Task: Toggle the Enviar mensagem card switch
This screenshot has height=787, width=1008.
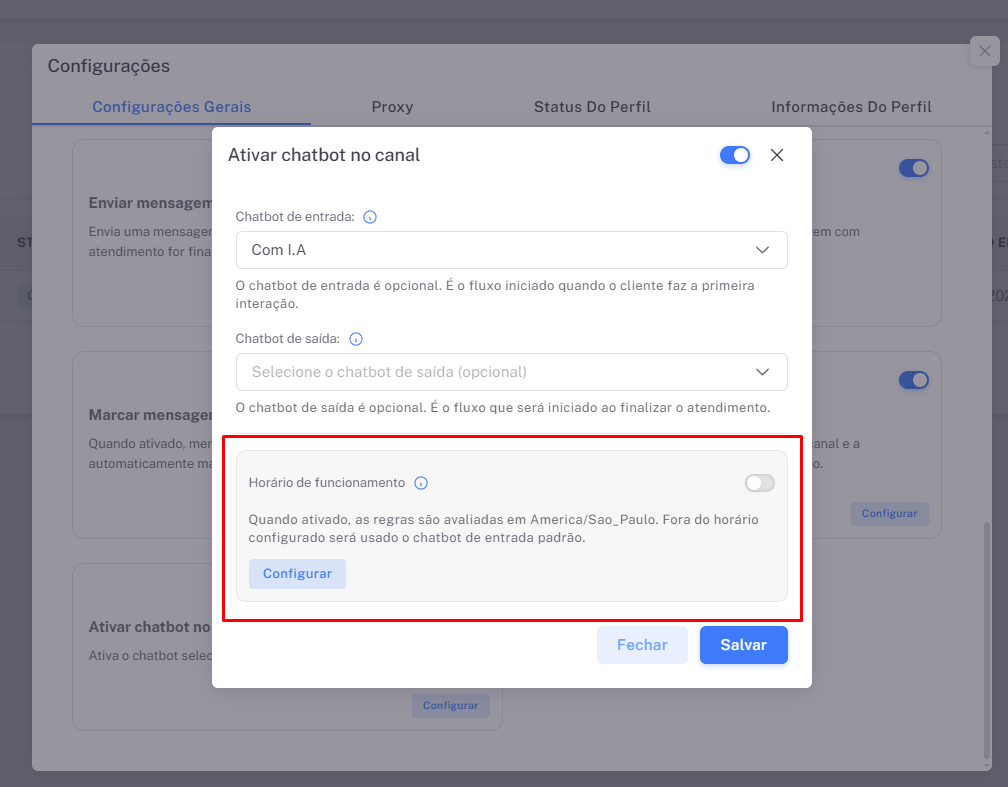Action: [914, 168]
